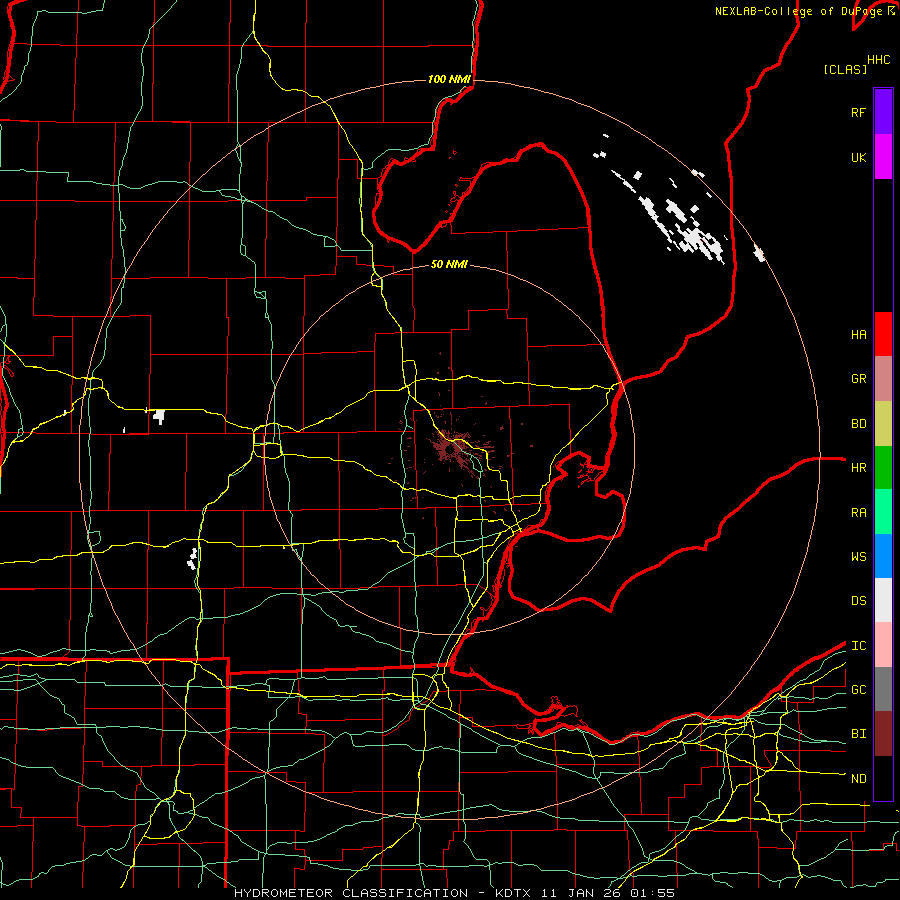Click the IC pink legend swatch
The height and width of the screenshot is (900, 900).
pyautogui.click(x=883, y=645)
